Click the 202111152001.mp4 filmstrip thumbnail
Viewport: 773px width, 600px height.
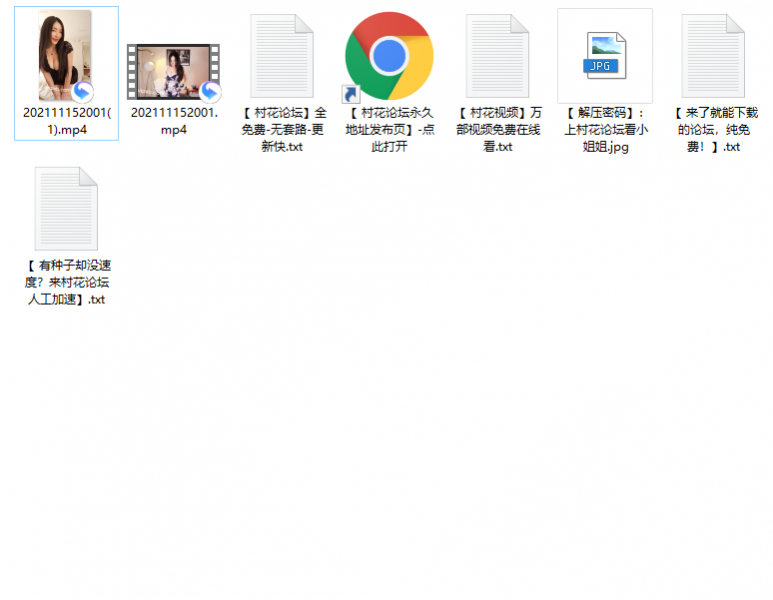coord(172,71)
